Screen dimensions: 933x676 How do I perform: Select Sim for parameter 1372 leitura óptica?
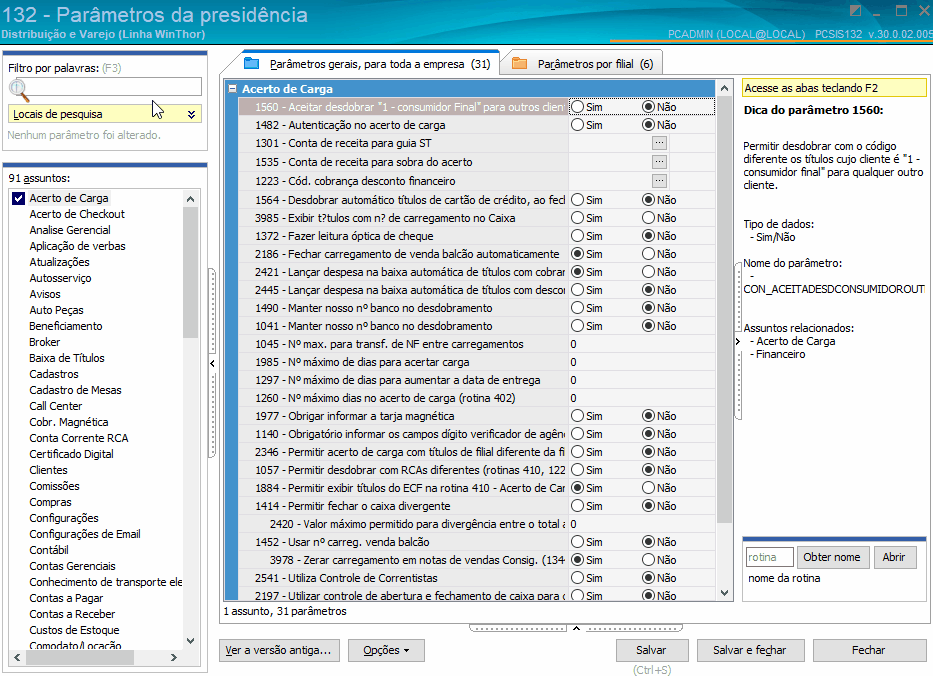(577, 236)
